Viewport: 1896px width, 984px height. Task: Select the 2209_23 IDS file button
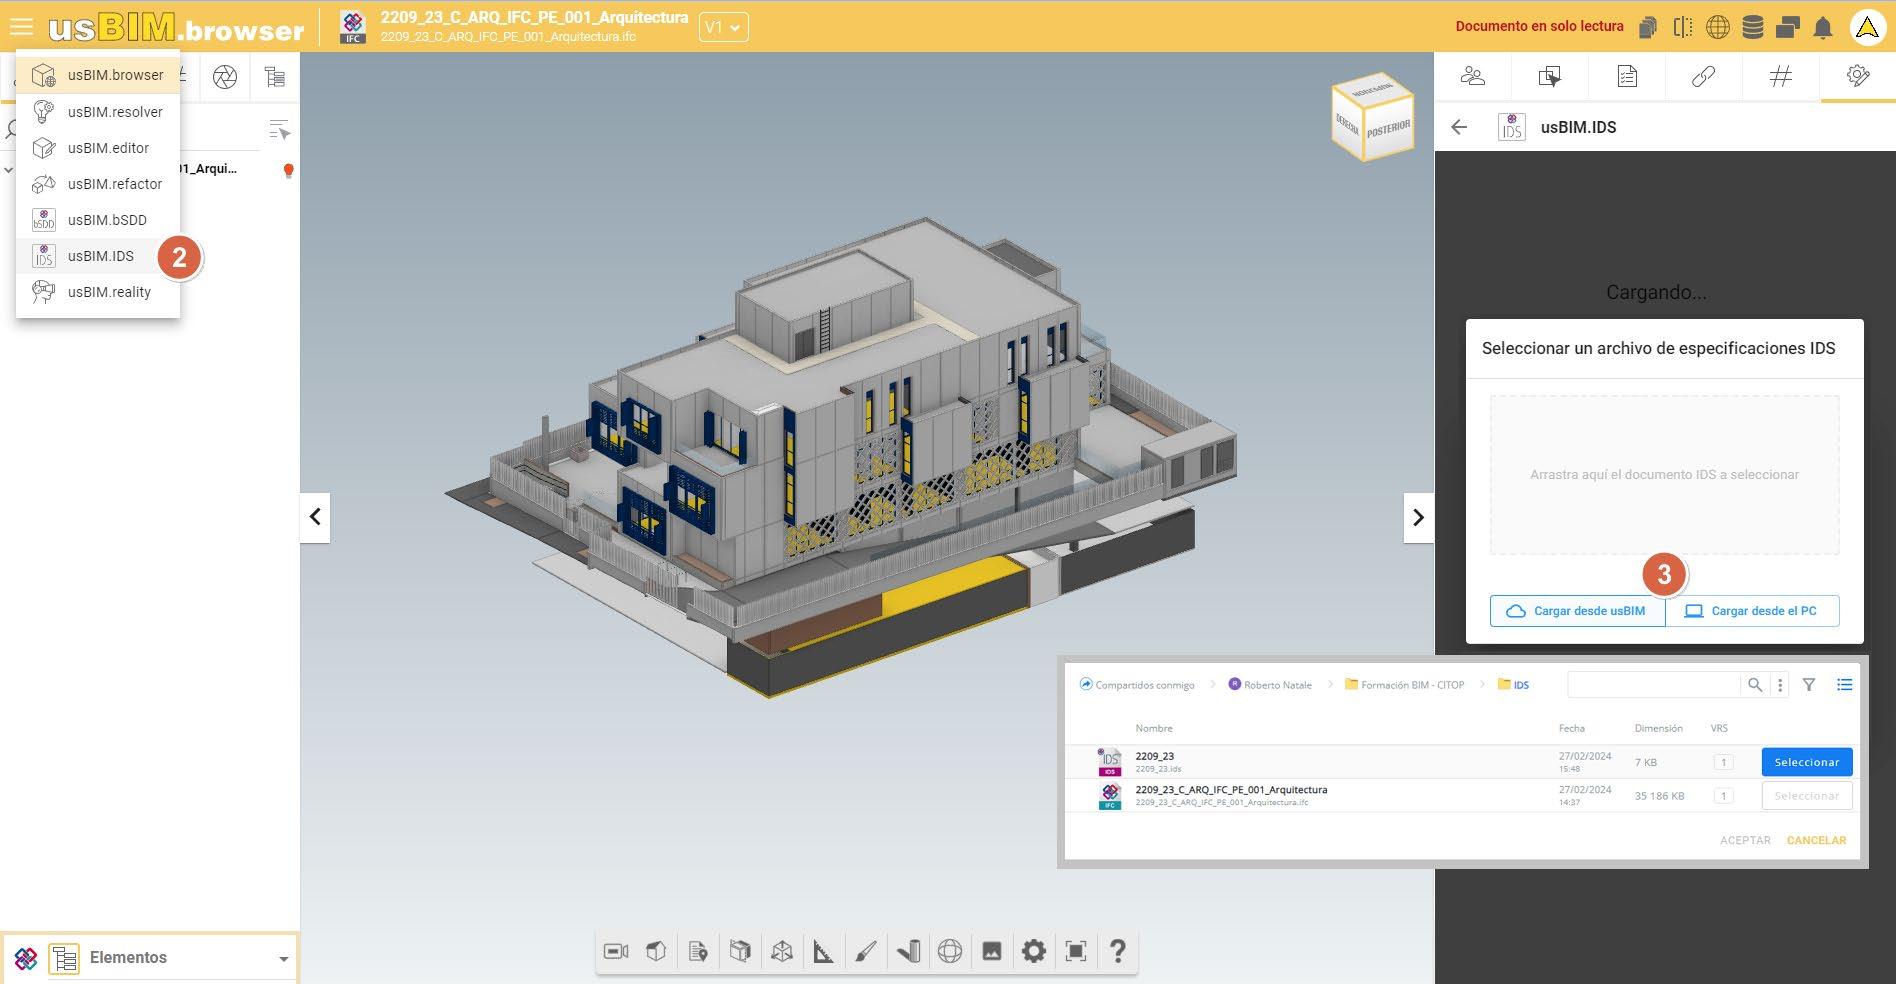point(1807,762)
